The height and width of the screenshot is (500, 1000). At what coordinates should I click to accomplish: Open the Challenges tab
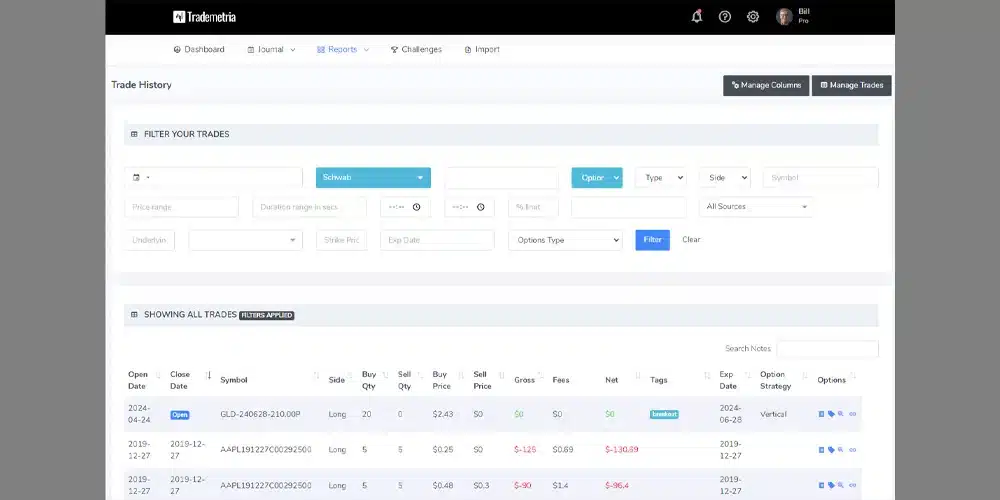[416, 50]
